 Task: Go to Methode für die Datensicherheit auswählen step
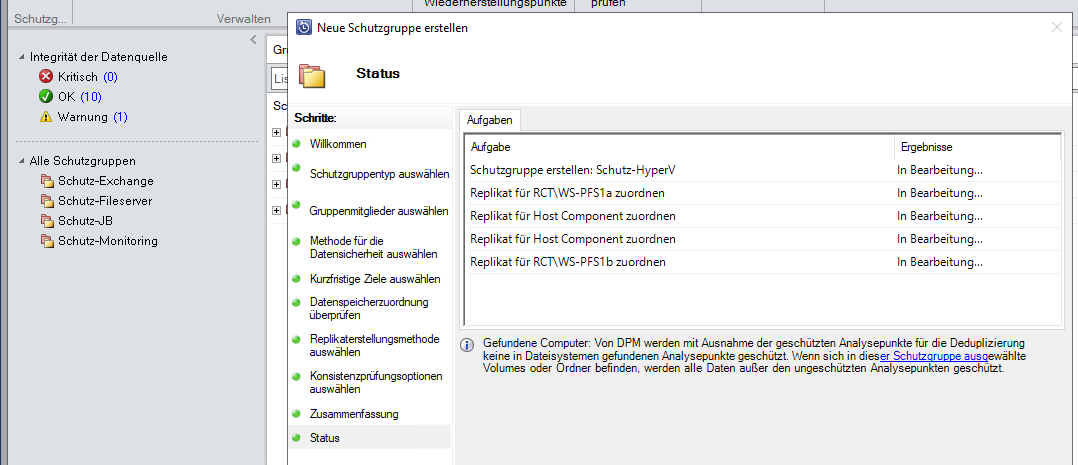click(x=374, y=248)
